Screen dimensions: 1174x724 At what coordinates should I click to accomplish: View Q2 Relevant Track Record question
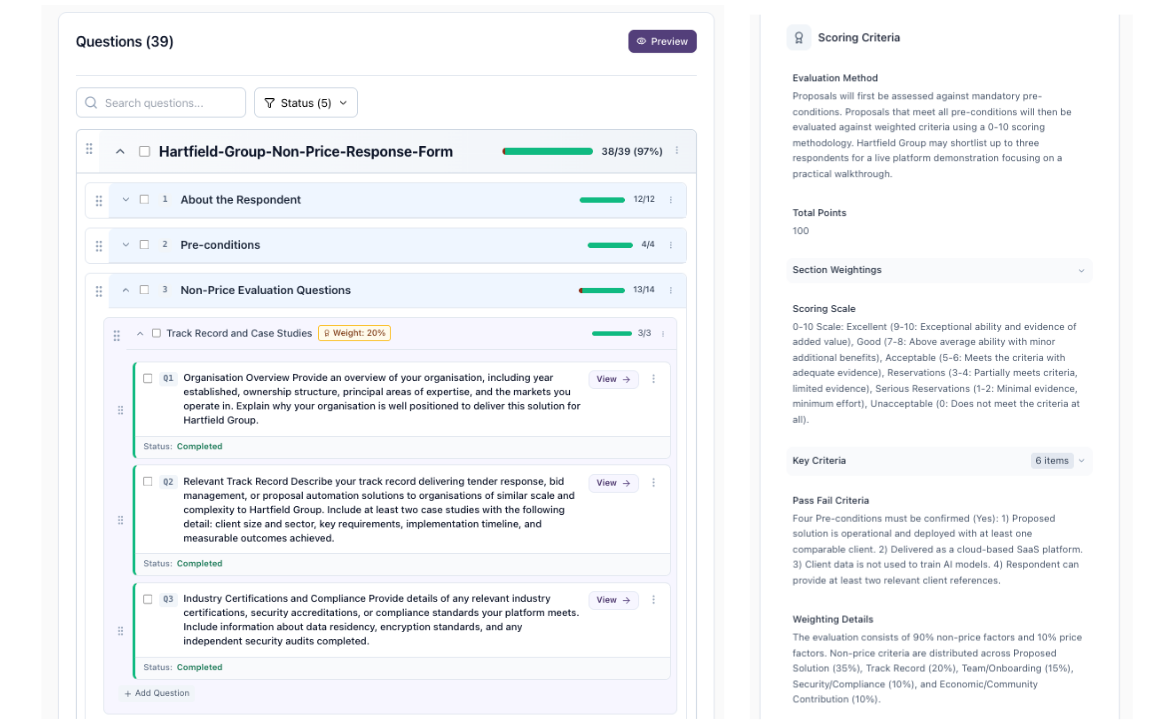613,483
